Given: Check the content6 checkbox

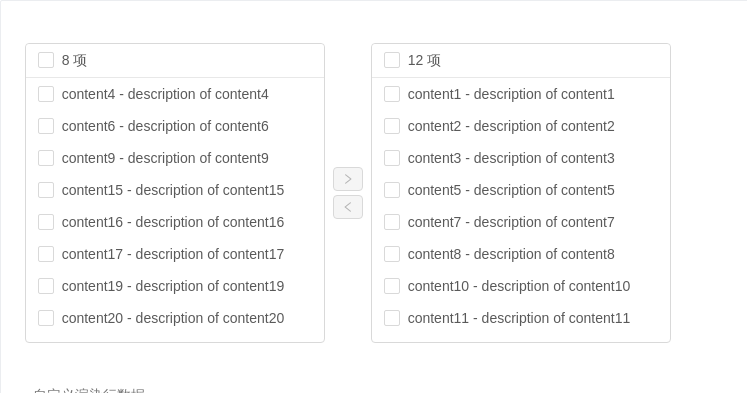Looking at the screenshot, I should click(x=46, y=126).
